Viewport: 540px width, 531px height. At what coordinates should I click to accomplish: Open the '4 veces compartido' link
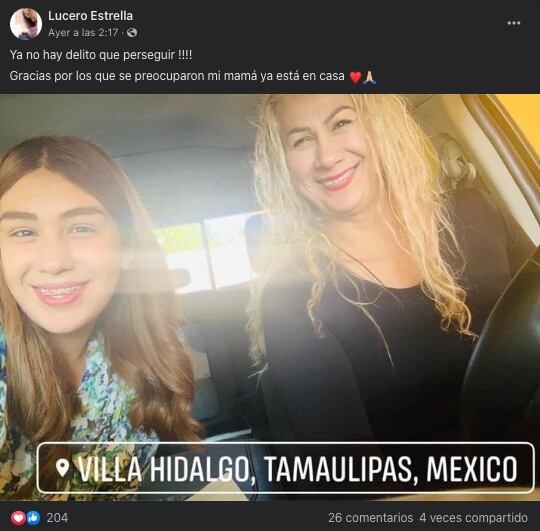[474, 518]
